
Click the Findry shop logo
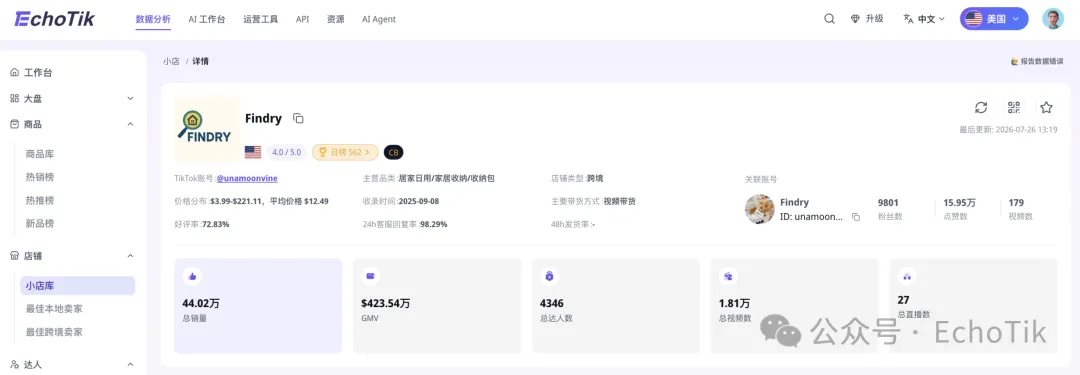pyautogui.click(x=207, y=130)
